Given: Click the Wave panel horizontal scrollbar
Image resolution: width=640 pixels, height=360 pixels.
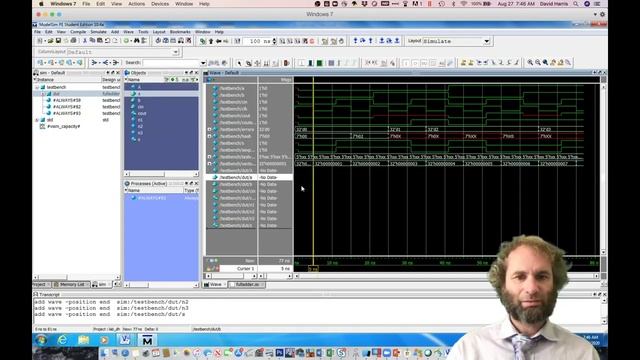Looking at the screenshot, I should point(446,276).
